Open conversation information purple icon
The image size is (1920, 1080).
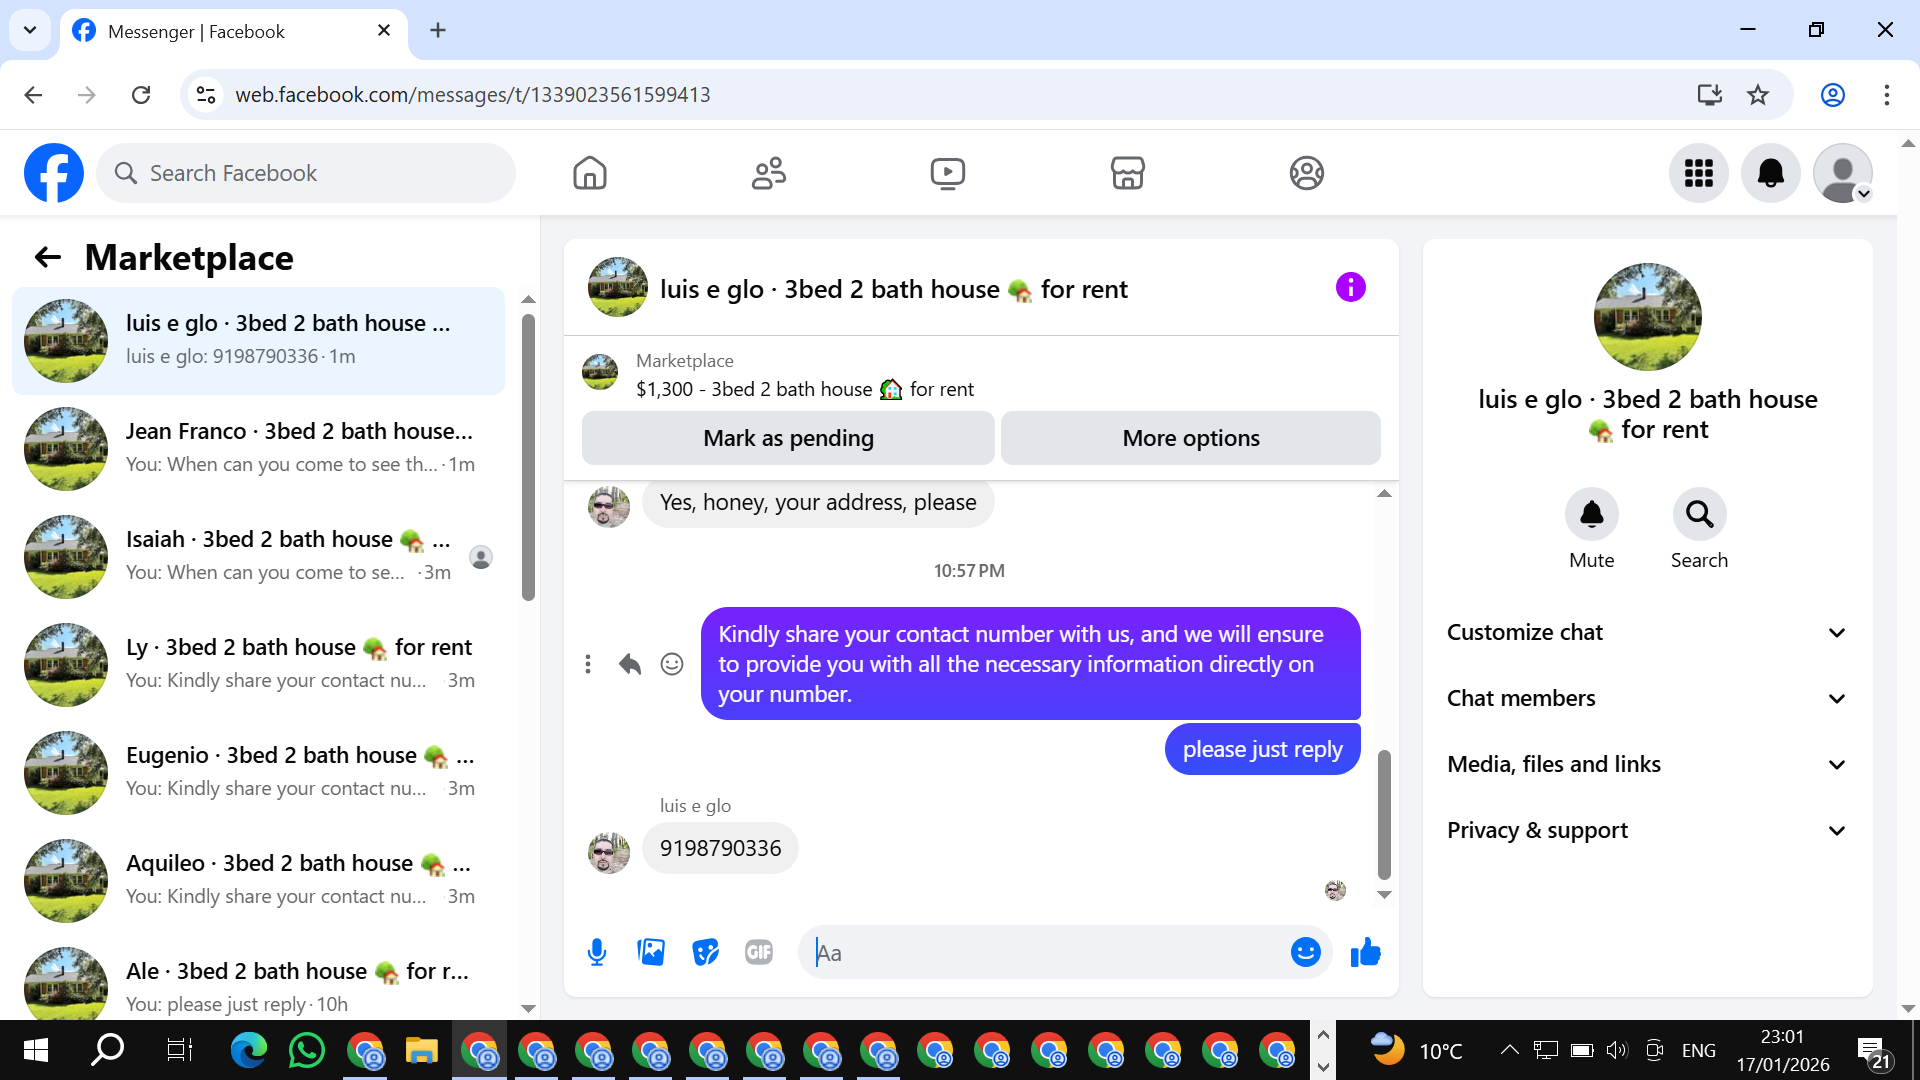pos(1350,288)
